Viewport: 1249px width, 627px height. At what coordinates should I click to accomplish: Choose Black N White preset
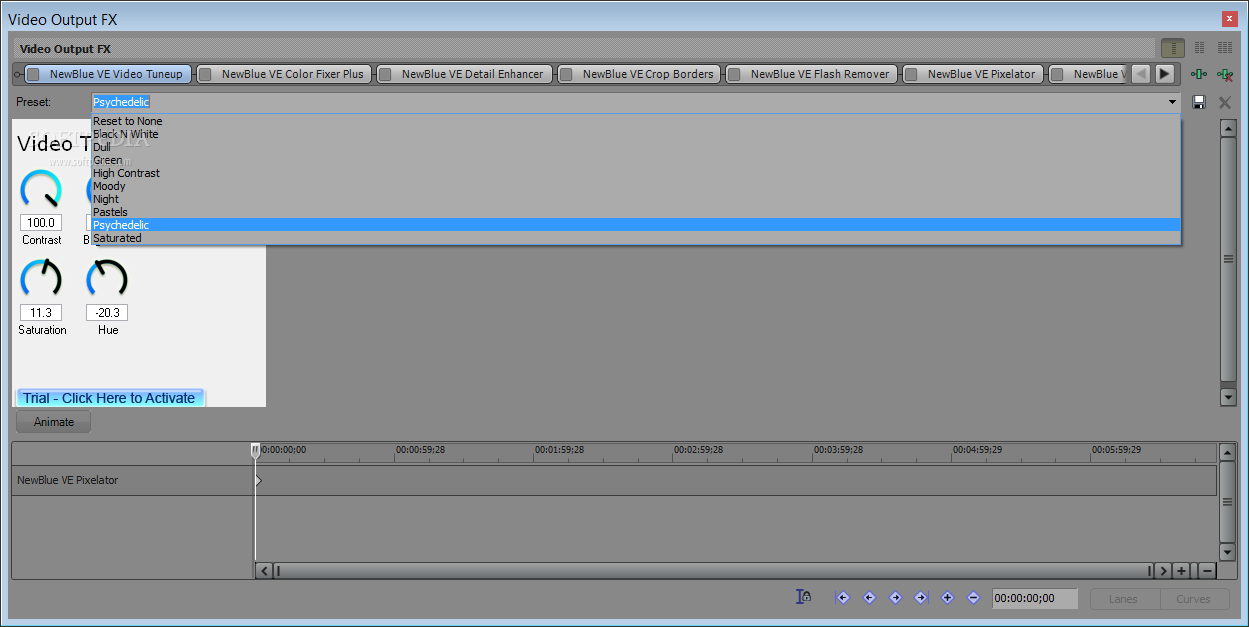[635, 134]
